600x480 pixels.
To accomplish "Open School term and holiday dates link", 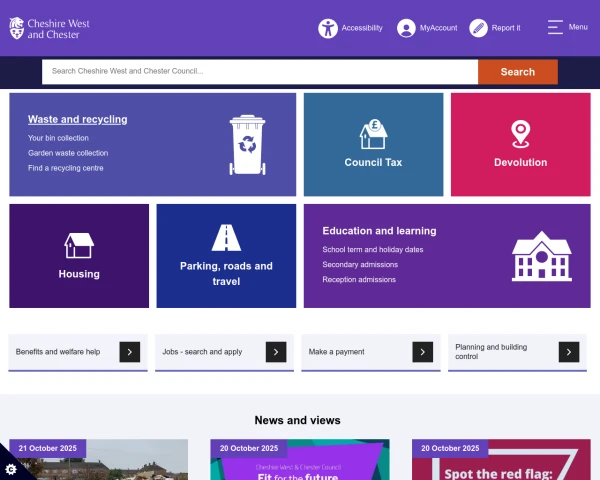I will 373,250.
